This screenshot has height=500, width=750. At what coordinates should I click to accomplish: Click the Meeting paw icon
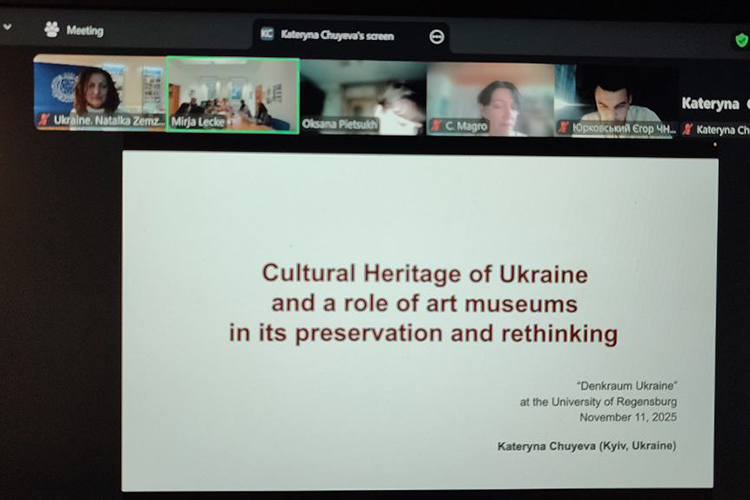click(52, 30)
